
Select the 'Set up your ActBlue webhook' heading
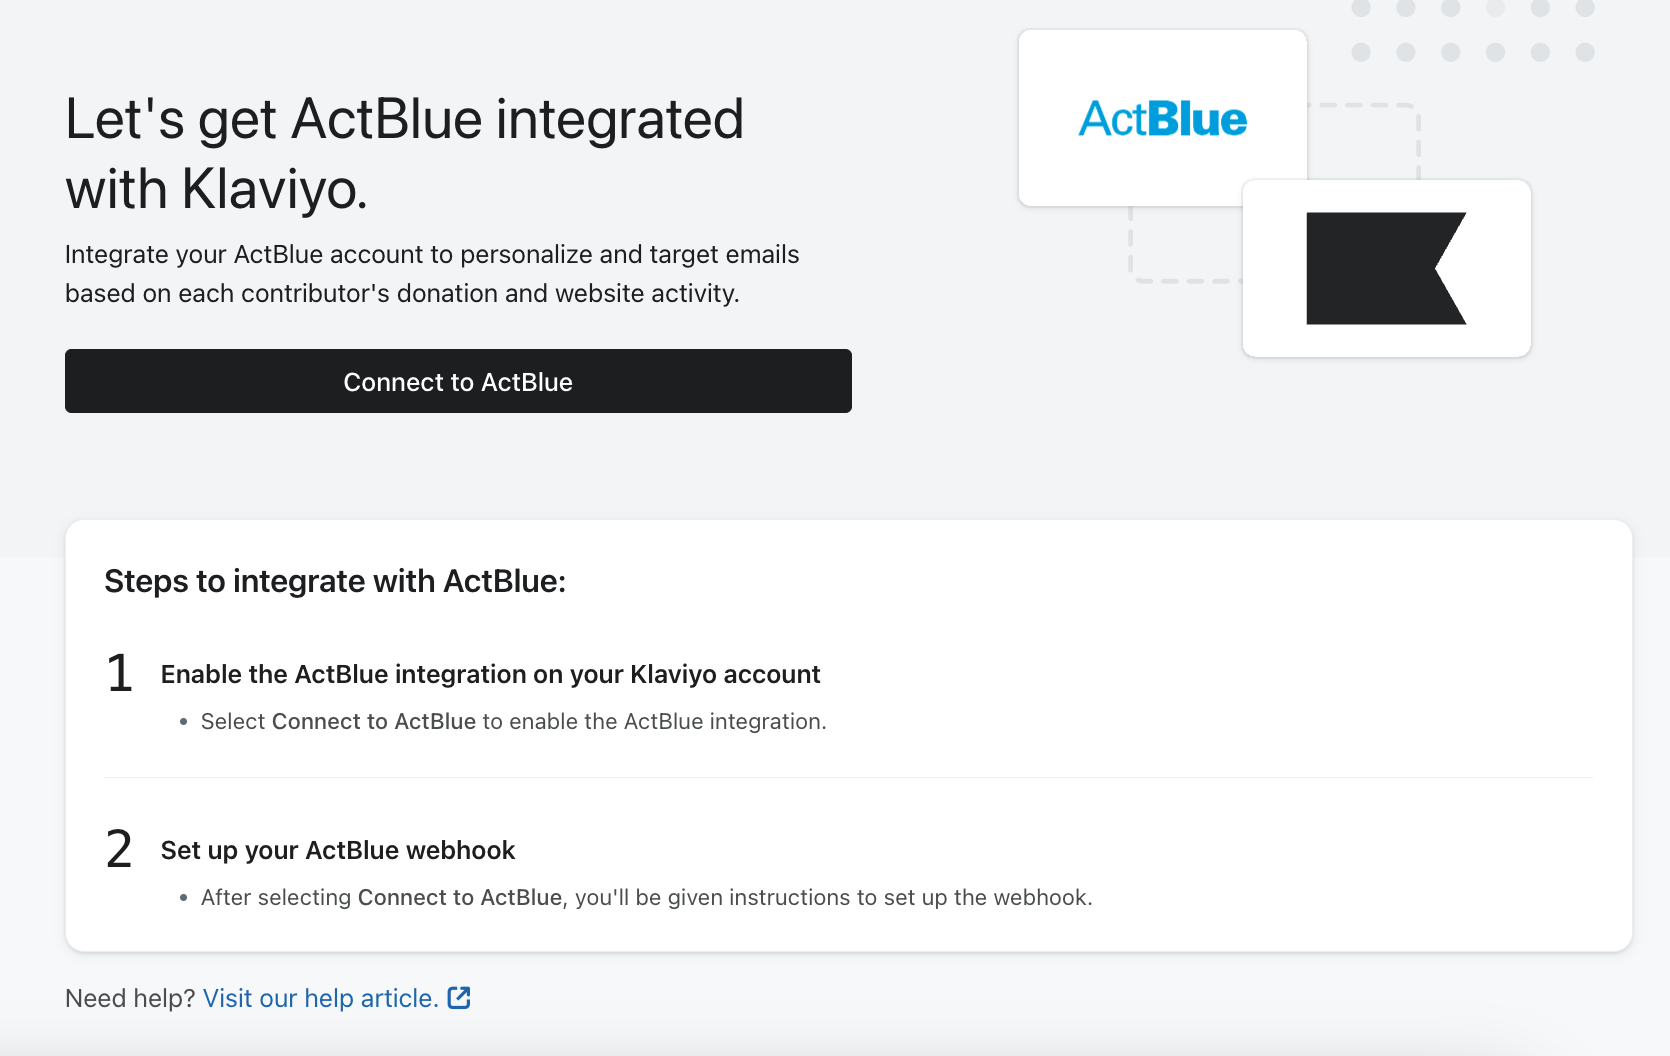(x=338, y=850)
